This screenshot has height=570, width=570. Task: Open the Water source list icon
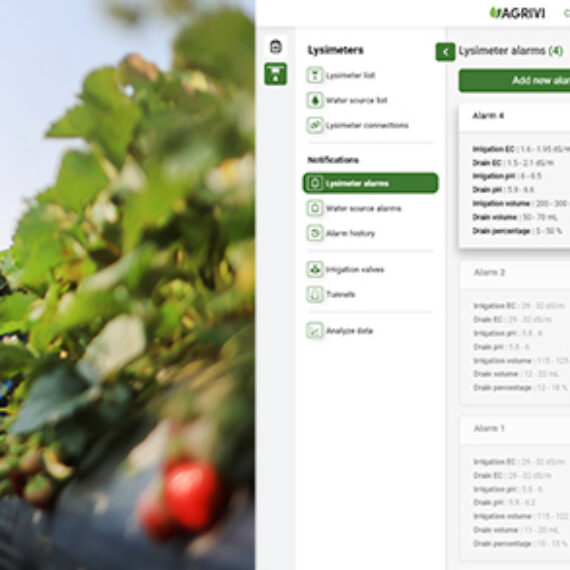315,100
